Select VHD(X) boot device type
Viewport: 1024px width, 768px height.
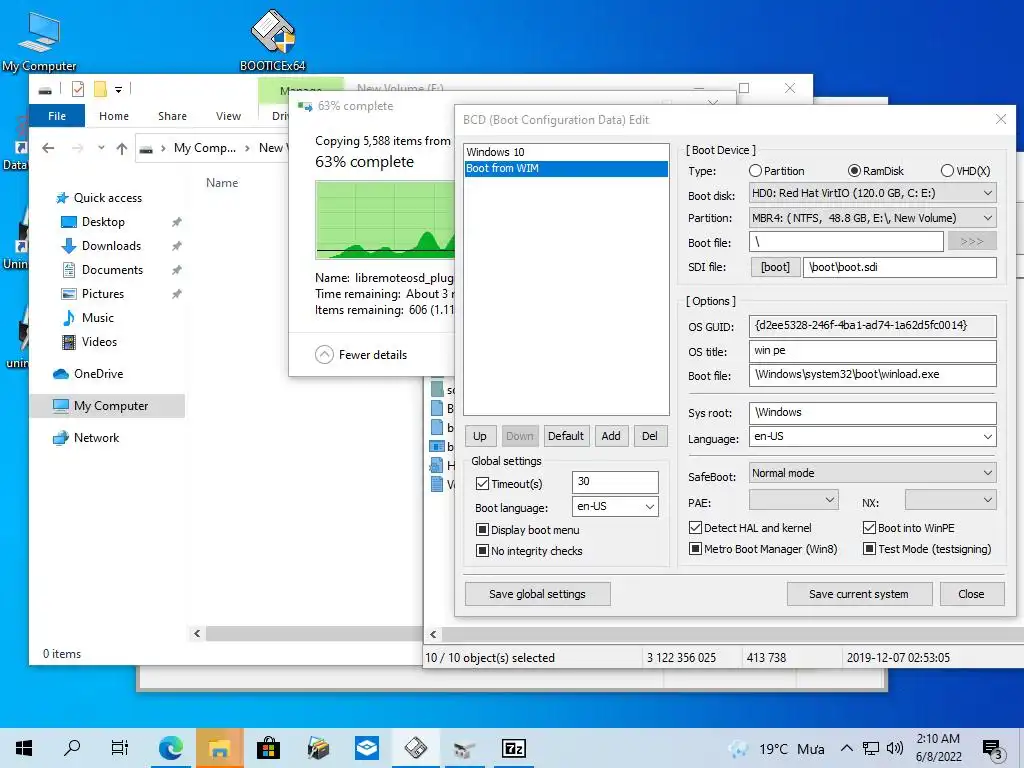(x=965, y=171)
